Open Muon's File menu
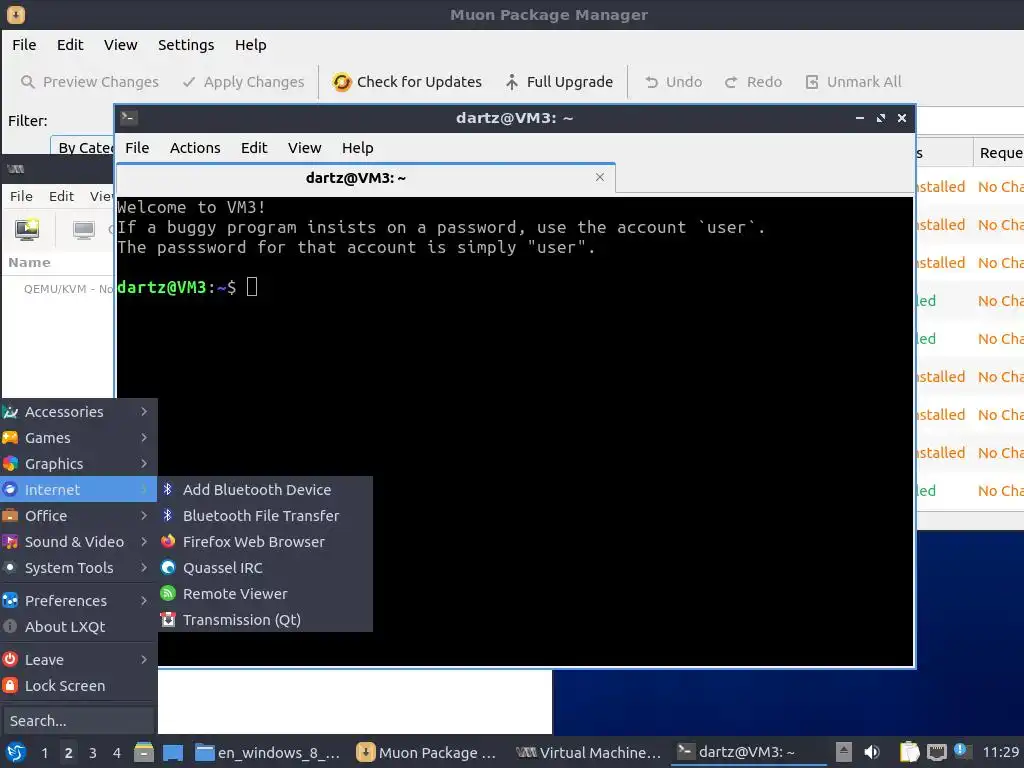 click(24, 45)
